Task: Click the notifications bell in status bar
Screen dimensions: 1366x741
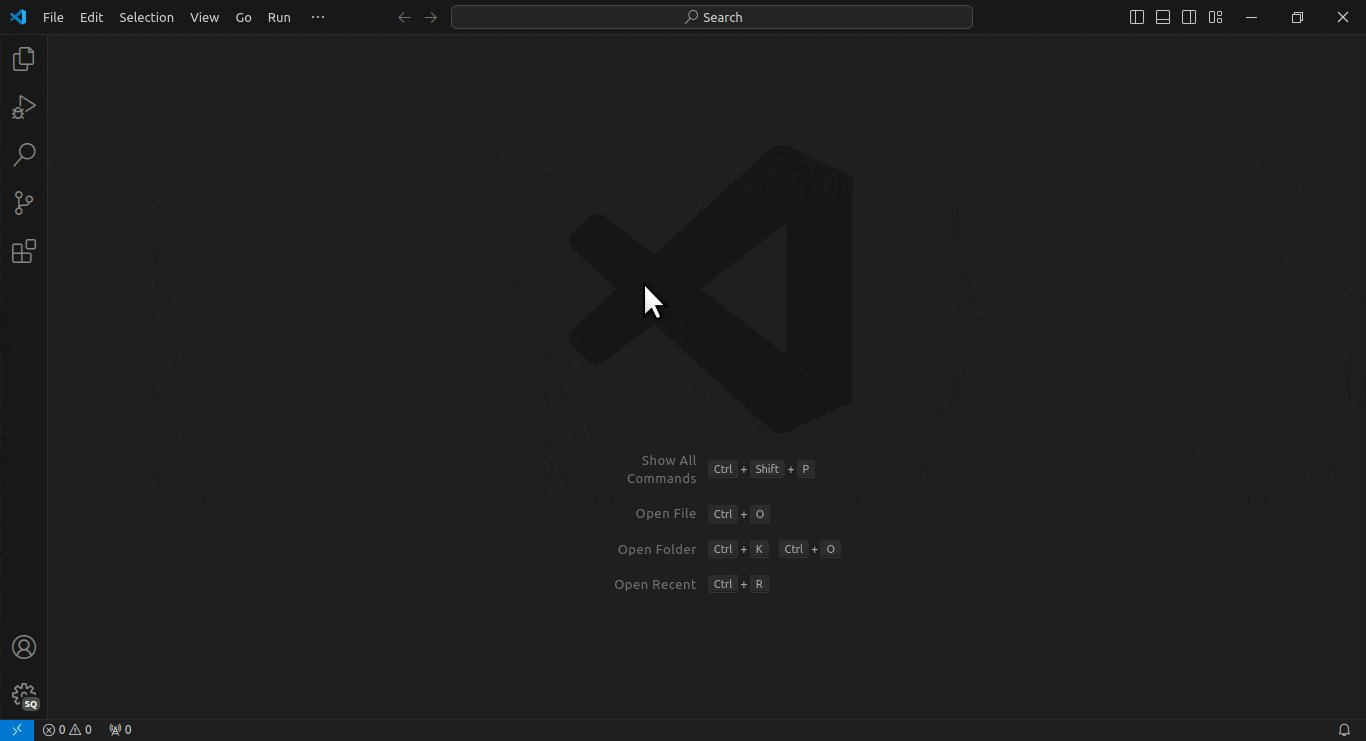Action: [x=1344, y=730]
